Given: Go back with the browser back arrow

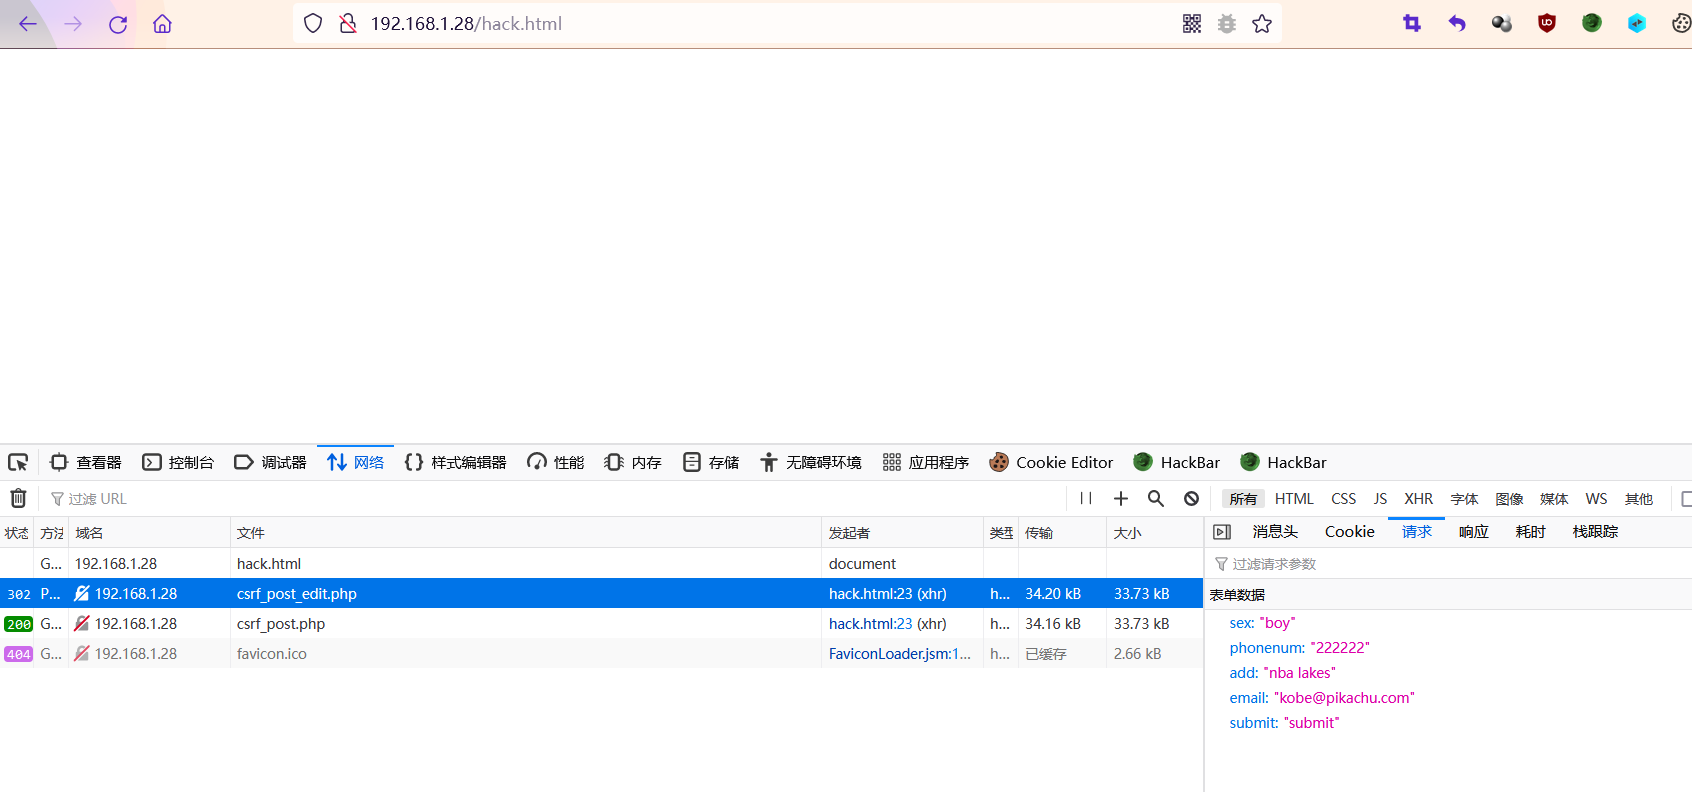Looking at the screenshot, I should point(28,24).
